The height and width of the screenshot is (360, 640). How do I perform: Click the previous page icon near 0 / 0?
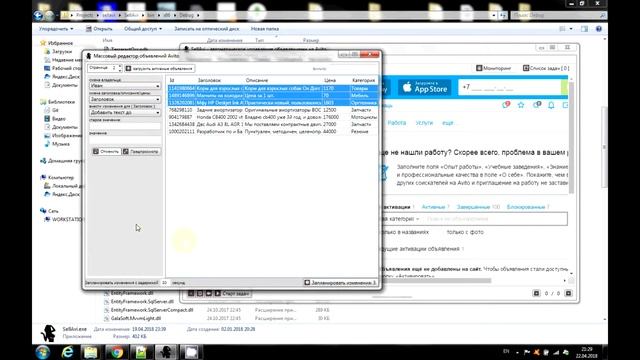point(536,293)
